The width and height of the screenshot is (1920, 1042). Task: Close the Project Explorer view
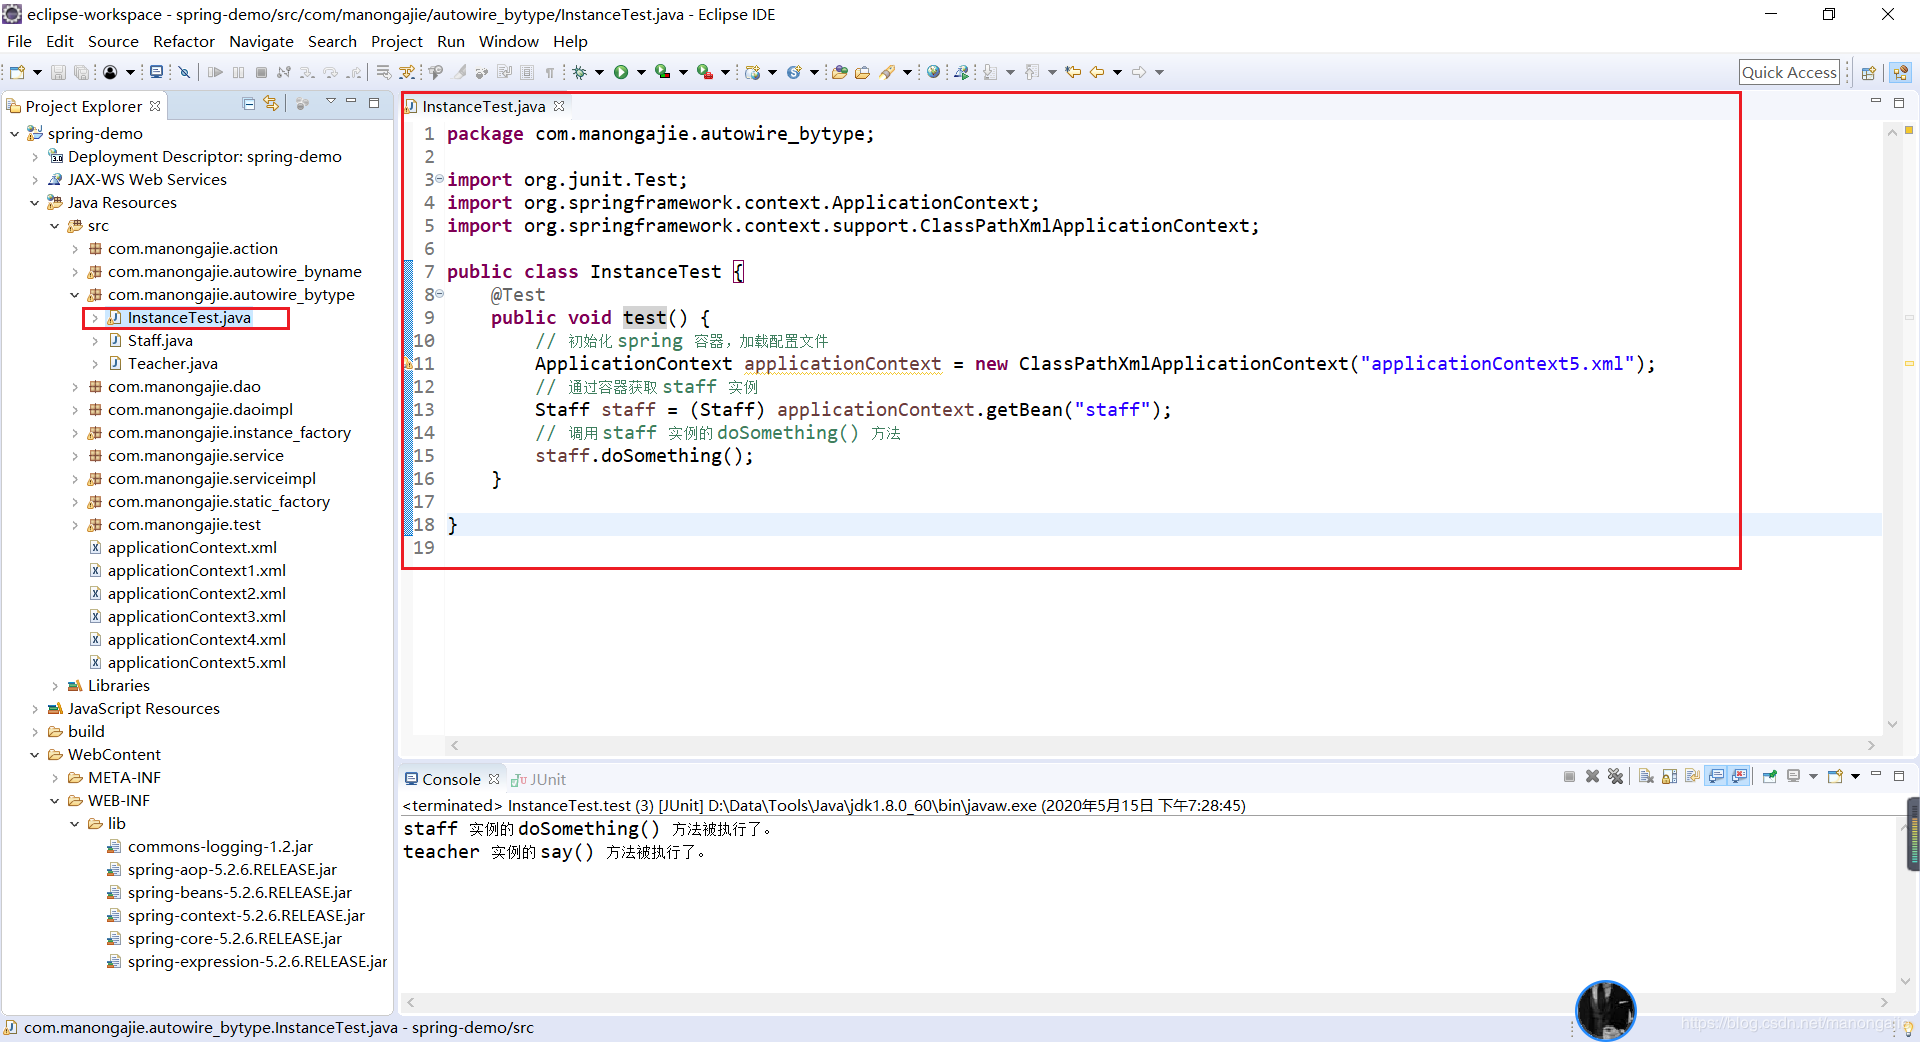coord(155,106)
